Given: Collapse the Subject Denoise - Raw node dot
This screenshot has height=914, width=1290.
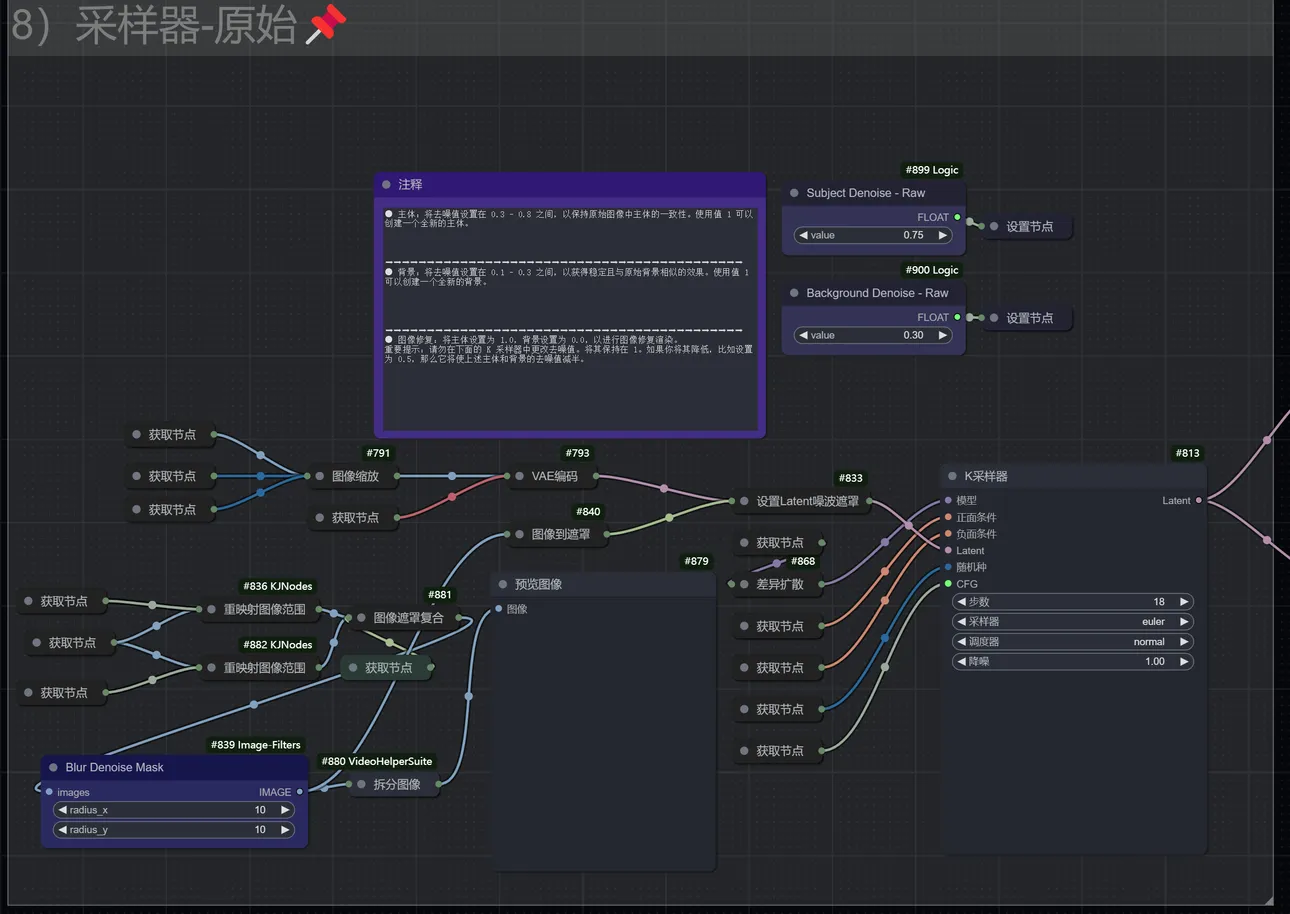Looking at the screenshot, I should point(795,193).
